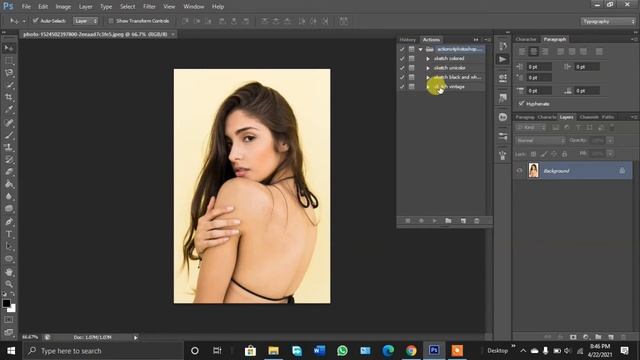Click the indent left margin 0 pt field

click(x=539, y=67)
